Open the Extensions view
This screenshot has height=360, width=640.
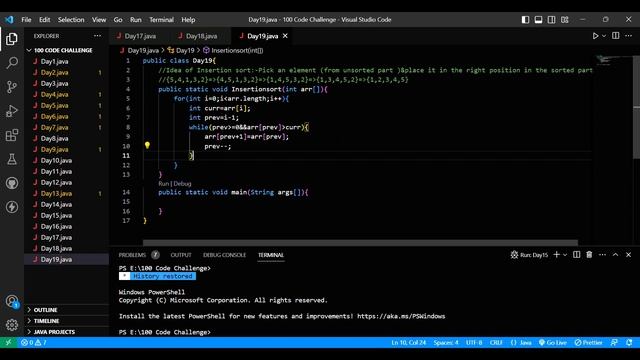point(12,135)
